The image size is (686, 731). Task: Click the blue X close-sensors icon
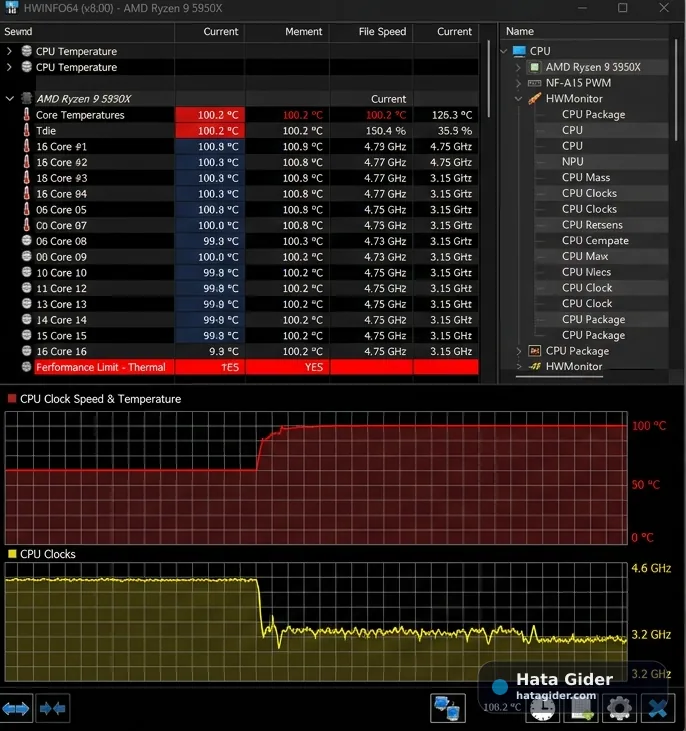pos(658,709)
